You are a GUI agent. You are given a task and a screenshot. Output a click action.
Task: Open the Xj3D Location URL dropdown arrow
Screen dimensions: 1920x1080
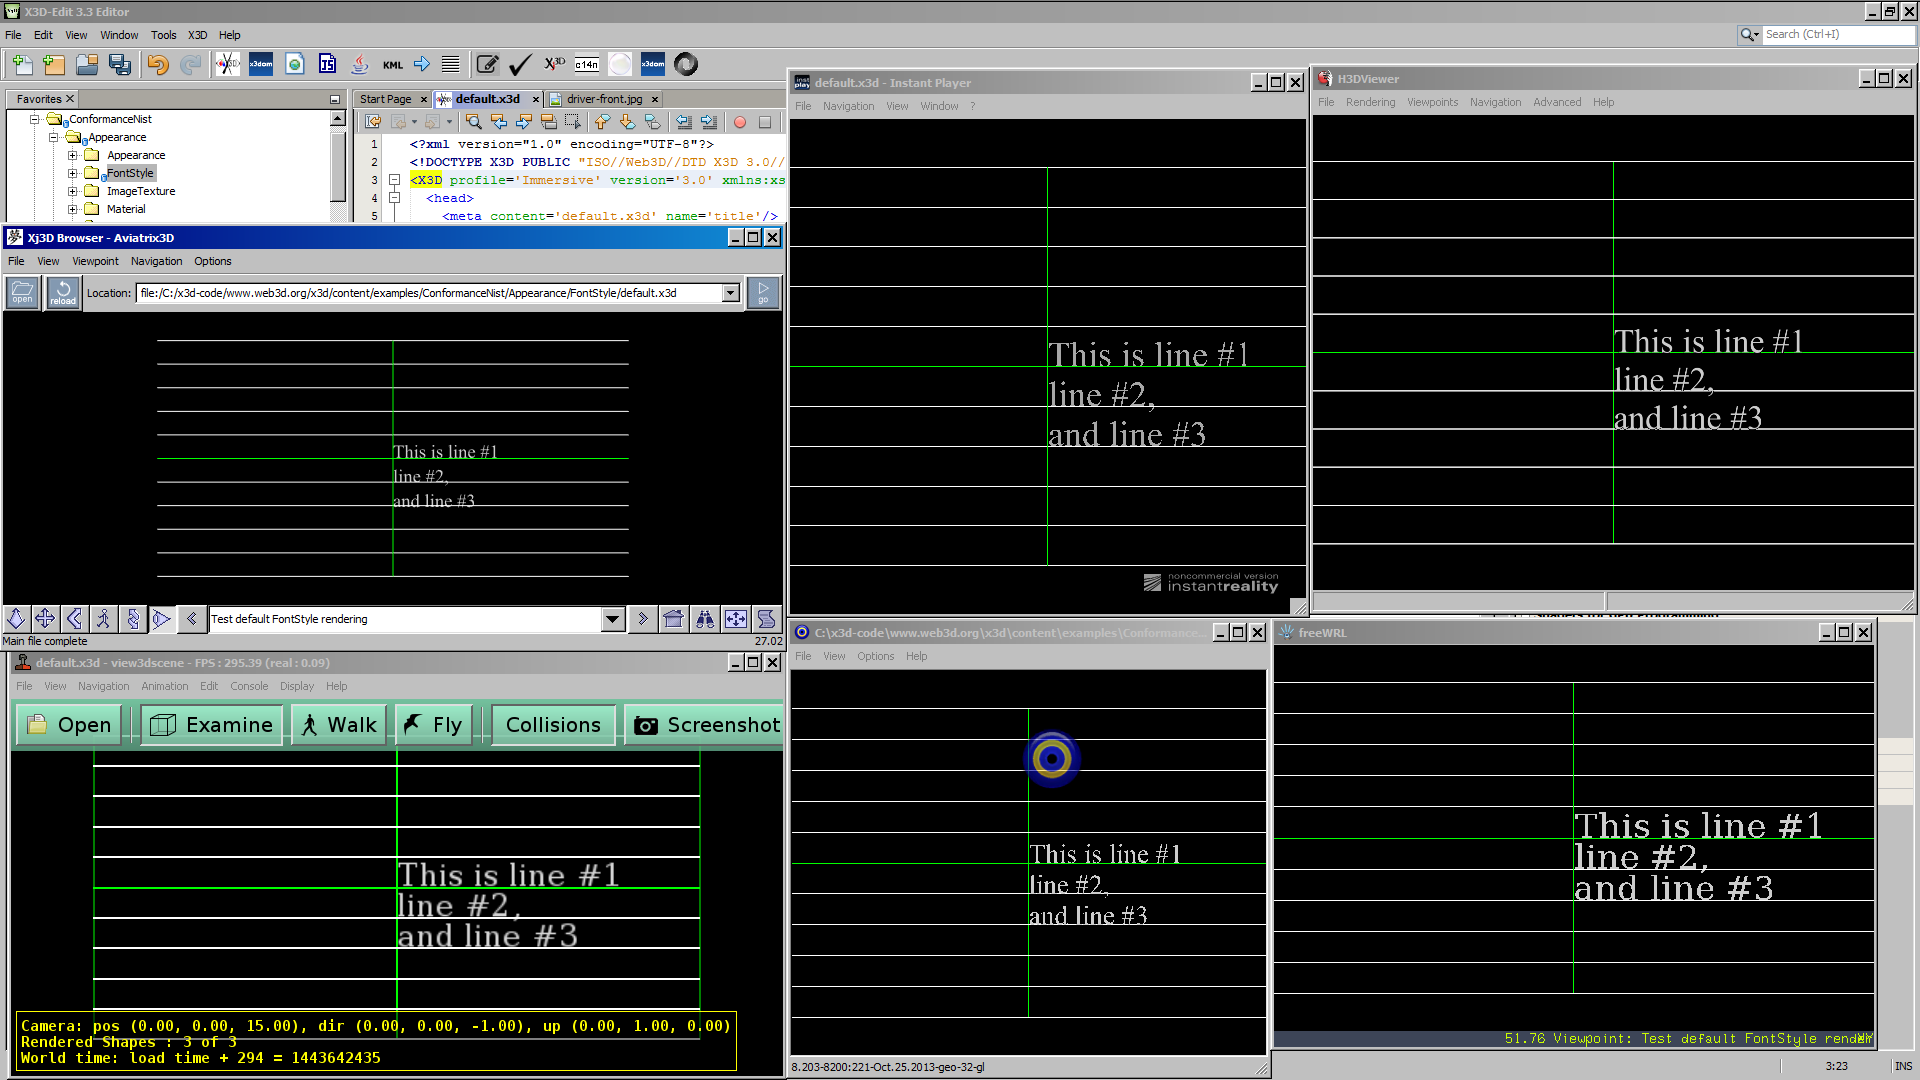tap(731, 293)
